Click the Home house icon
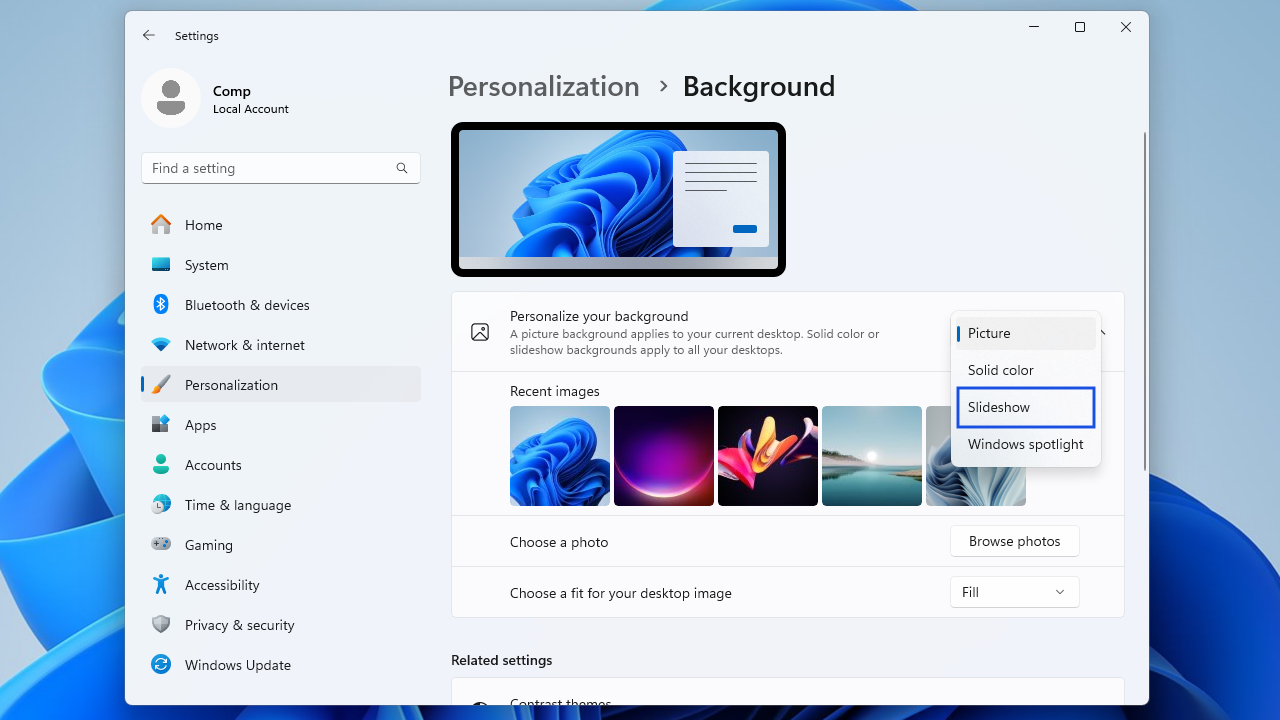The image size is (1280, 720). point(161,225)
